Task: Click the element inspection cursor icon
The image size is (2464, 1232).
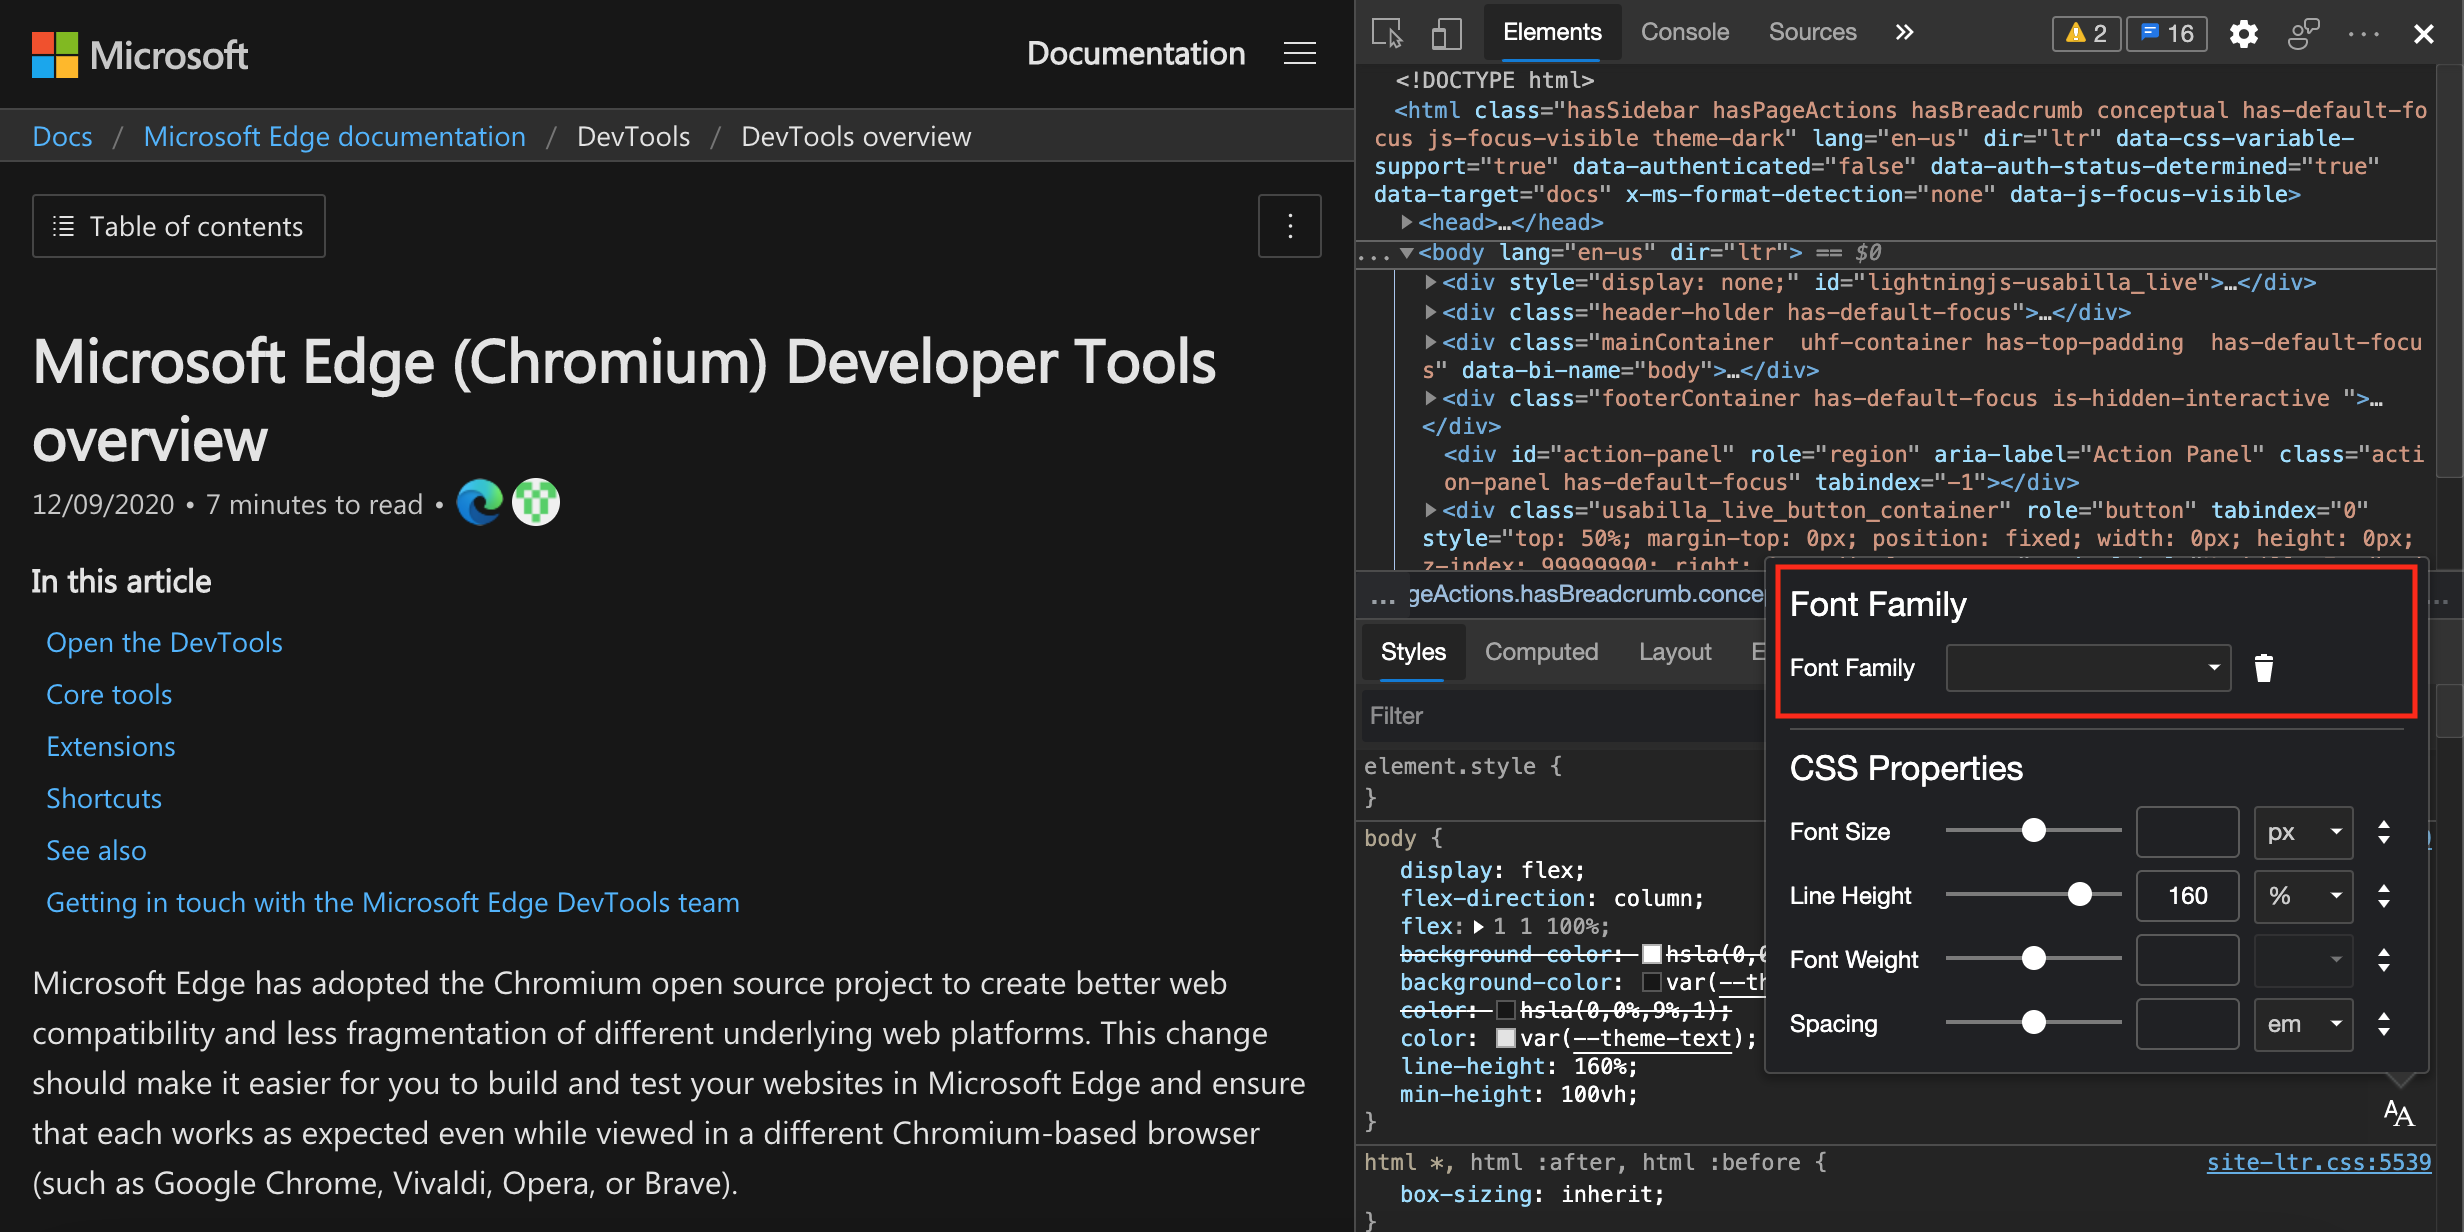Action: [1389, 30]
